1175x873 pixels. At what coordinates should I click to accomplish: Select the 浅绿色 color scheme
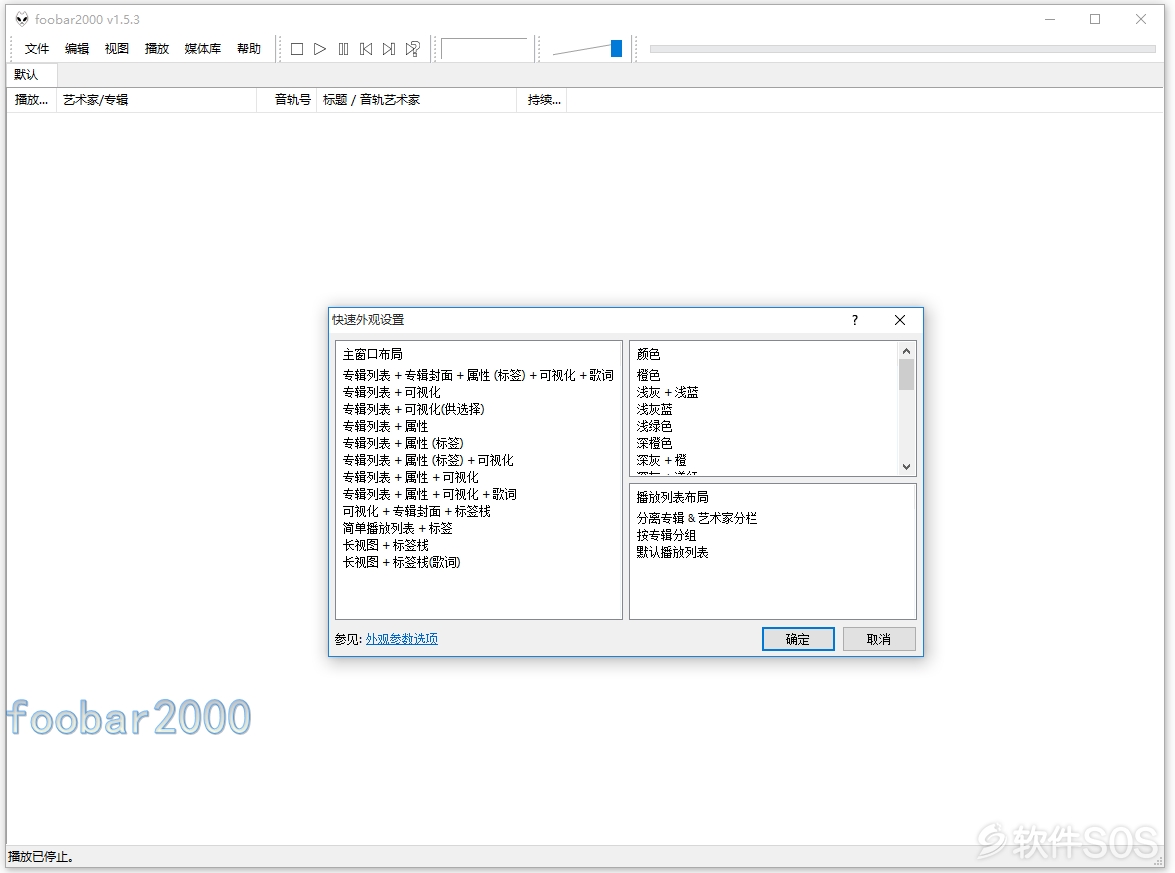tap(654, 426)
